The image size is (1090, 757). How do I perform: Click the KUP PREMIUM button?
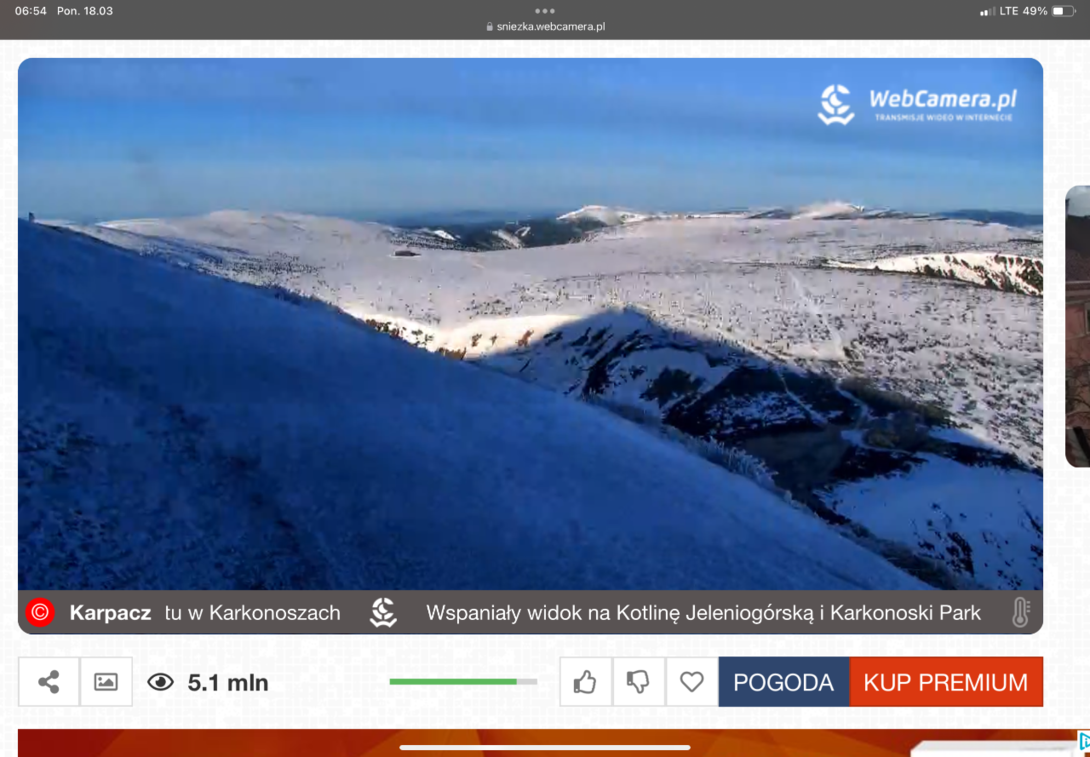(946, 682)
